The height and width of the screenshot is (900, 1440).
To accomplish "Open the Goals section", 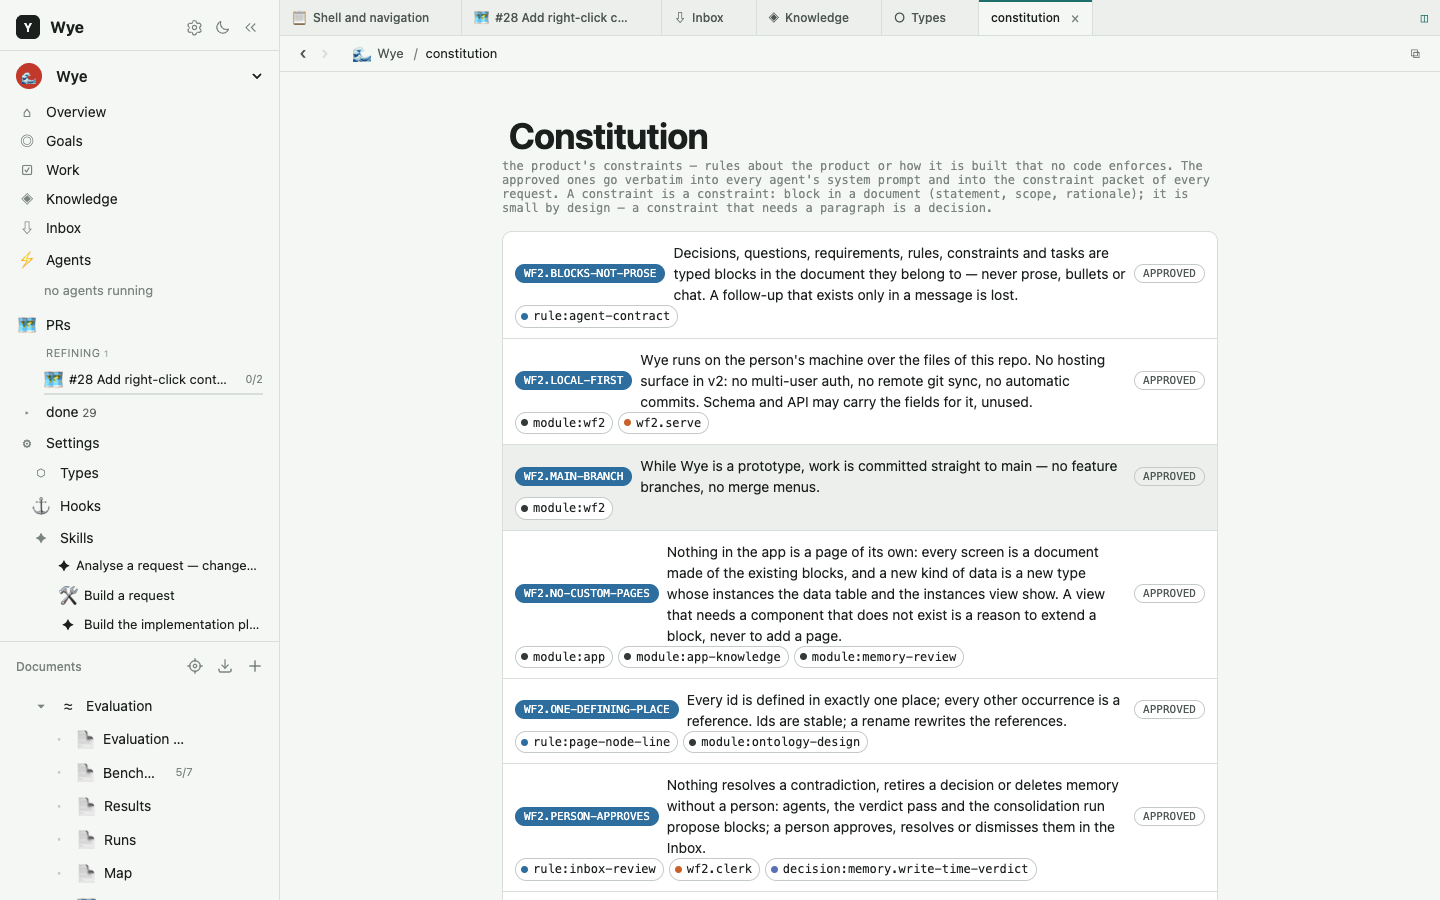I will click(64, 141).
